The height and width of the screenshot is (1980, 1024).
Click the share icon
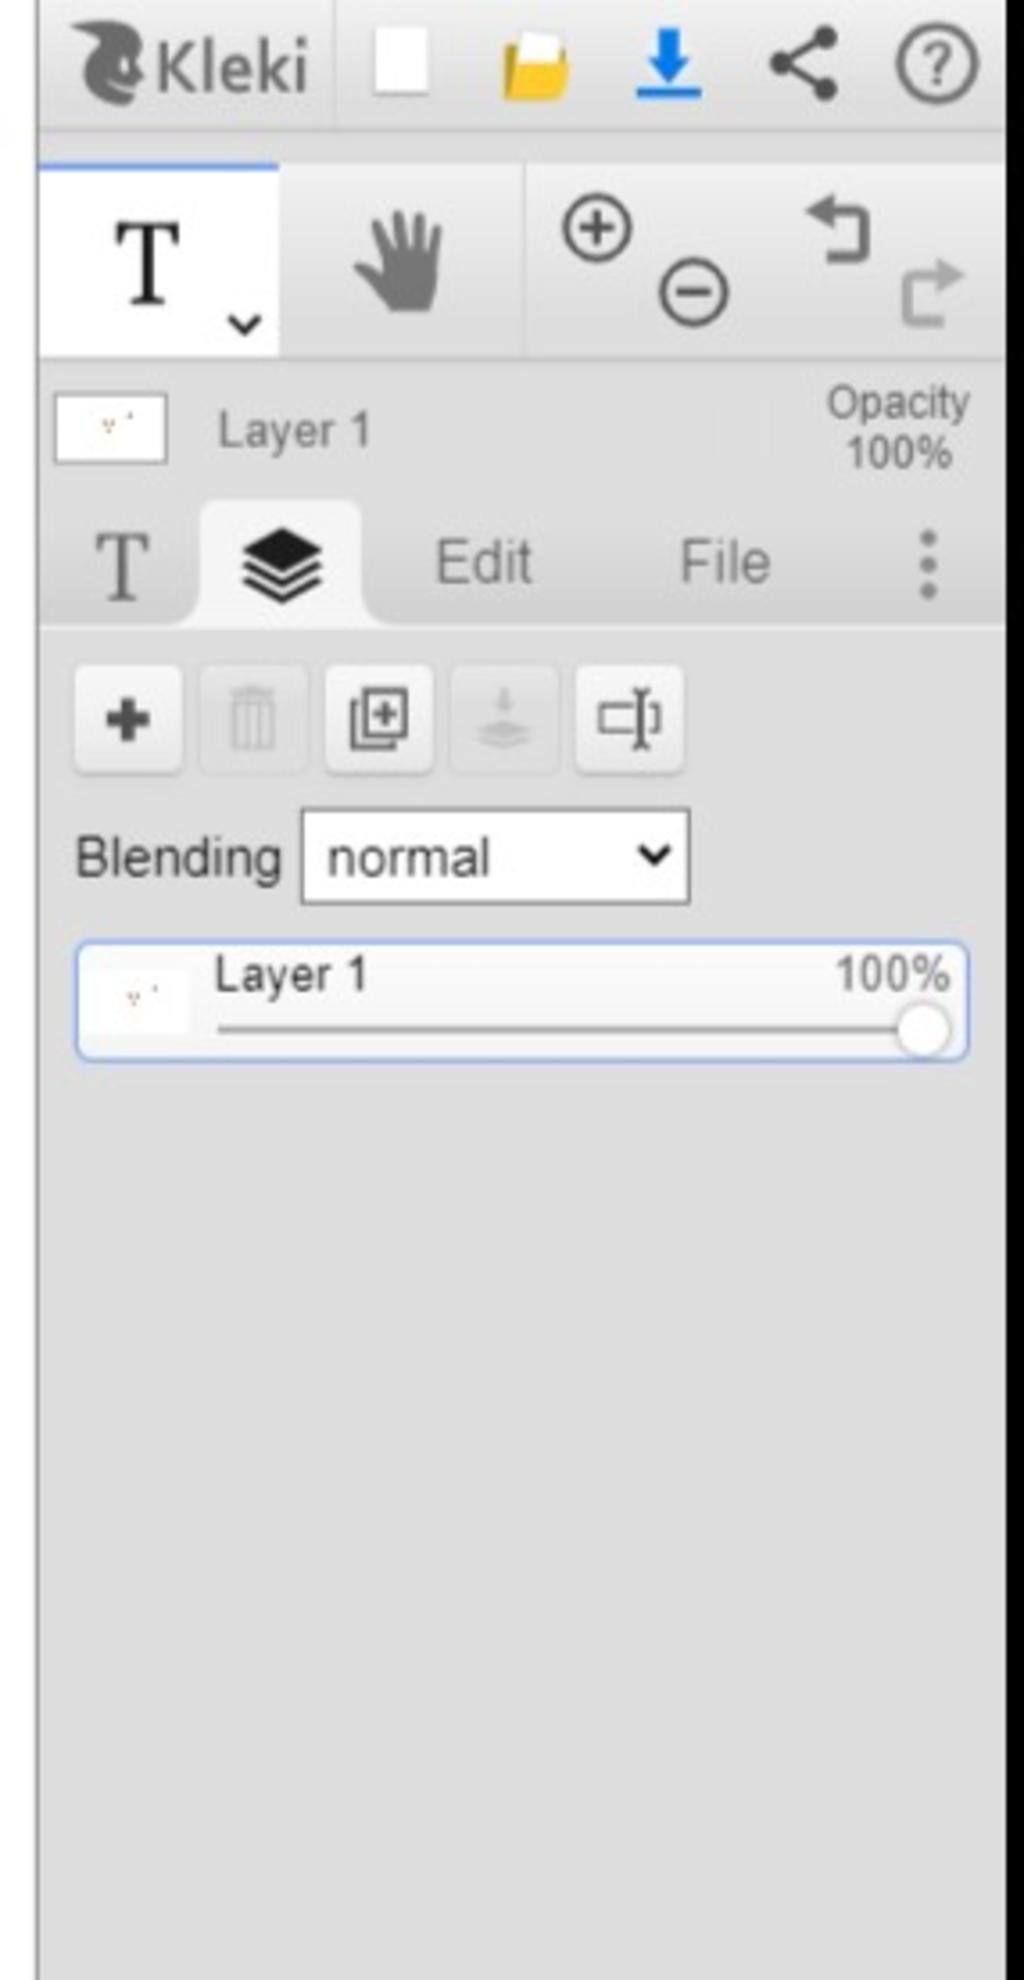tap(803, 64)
